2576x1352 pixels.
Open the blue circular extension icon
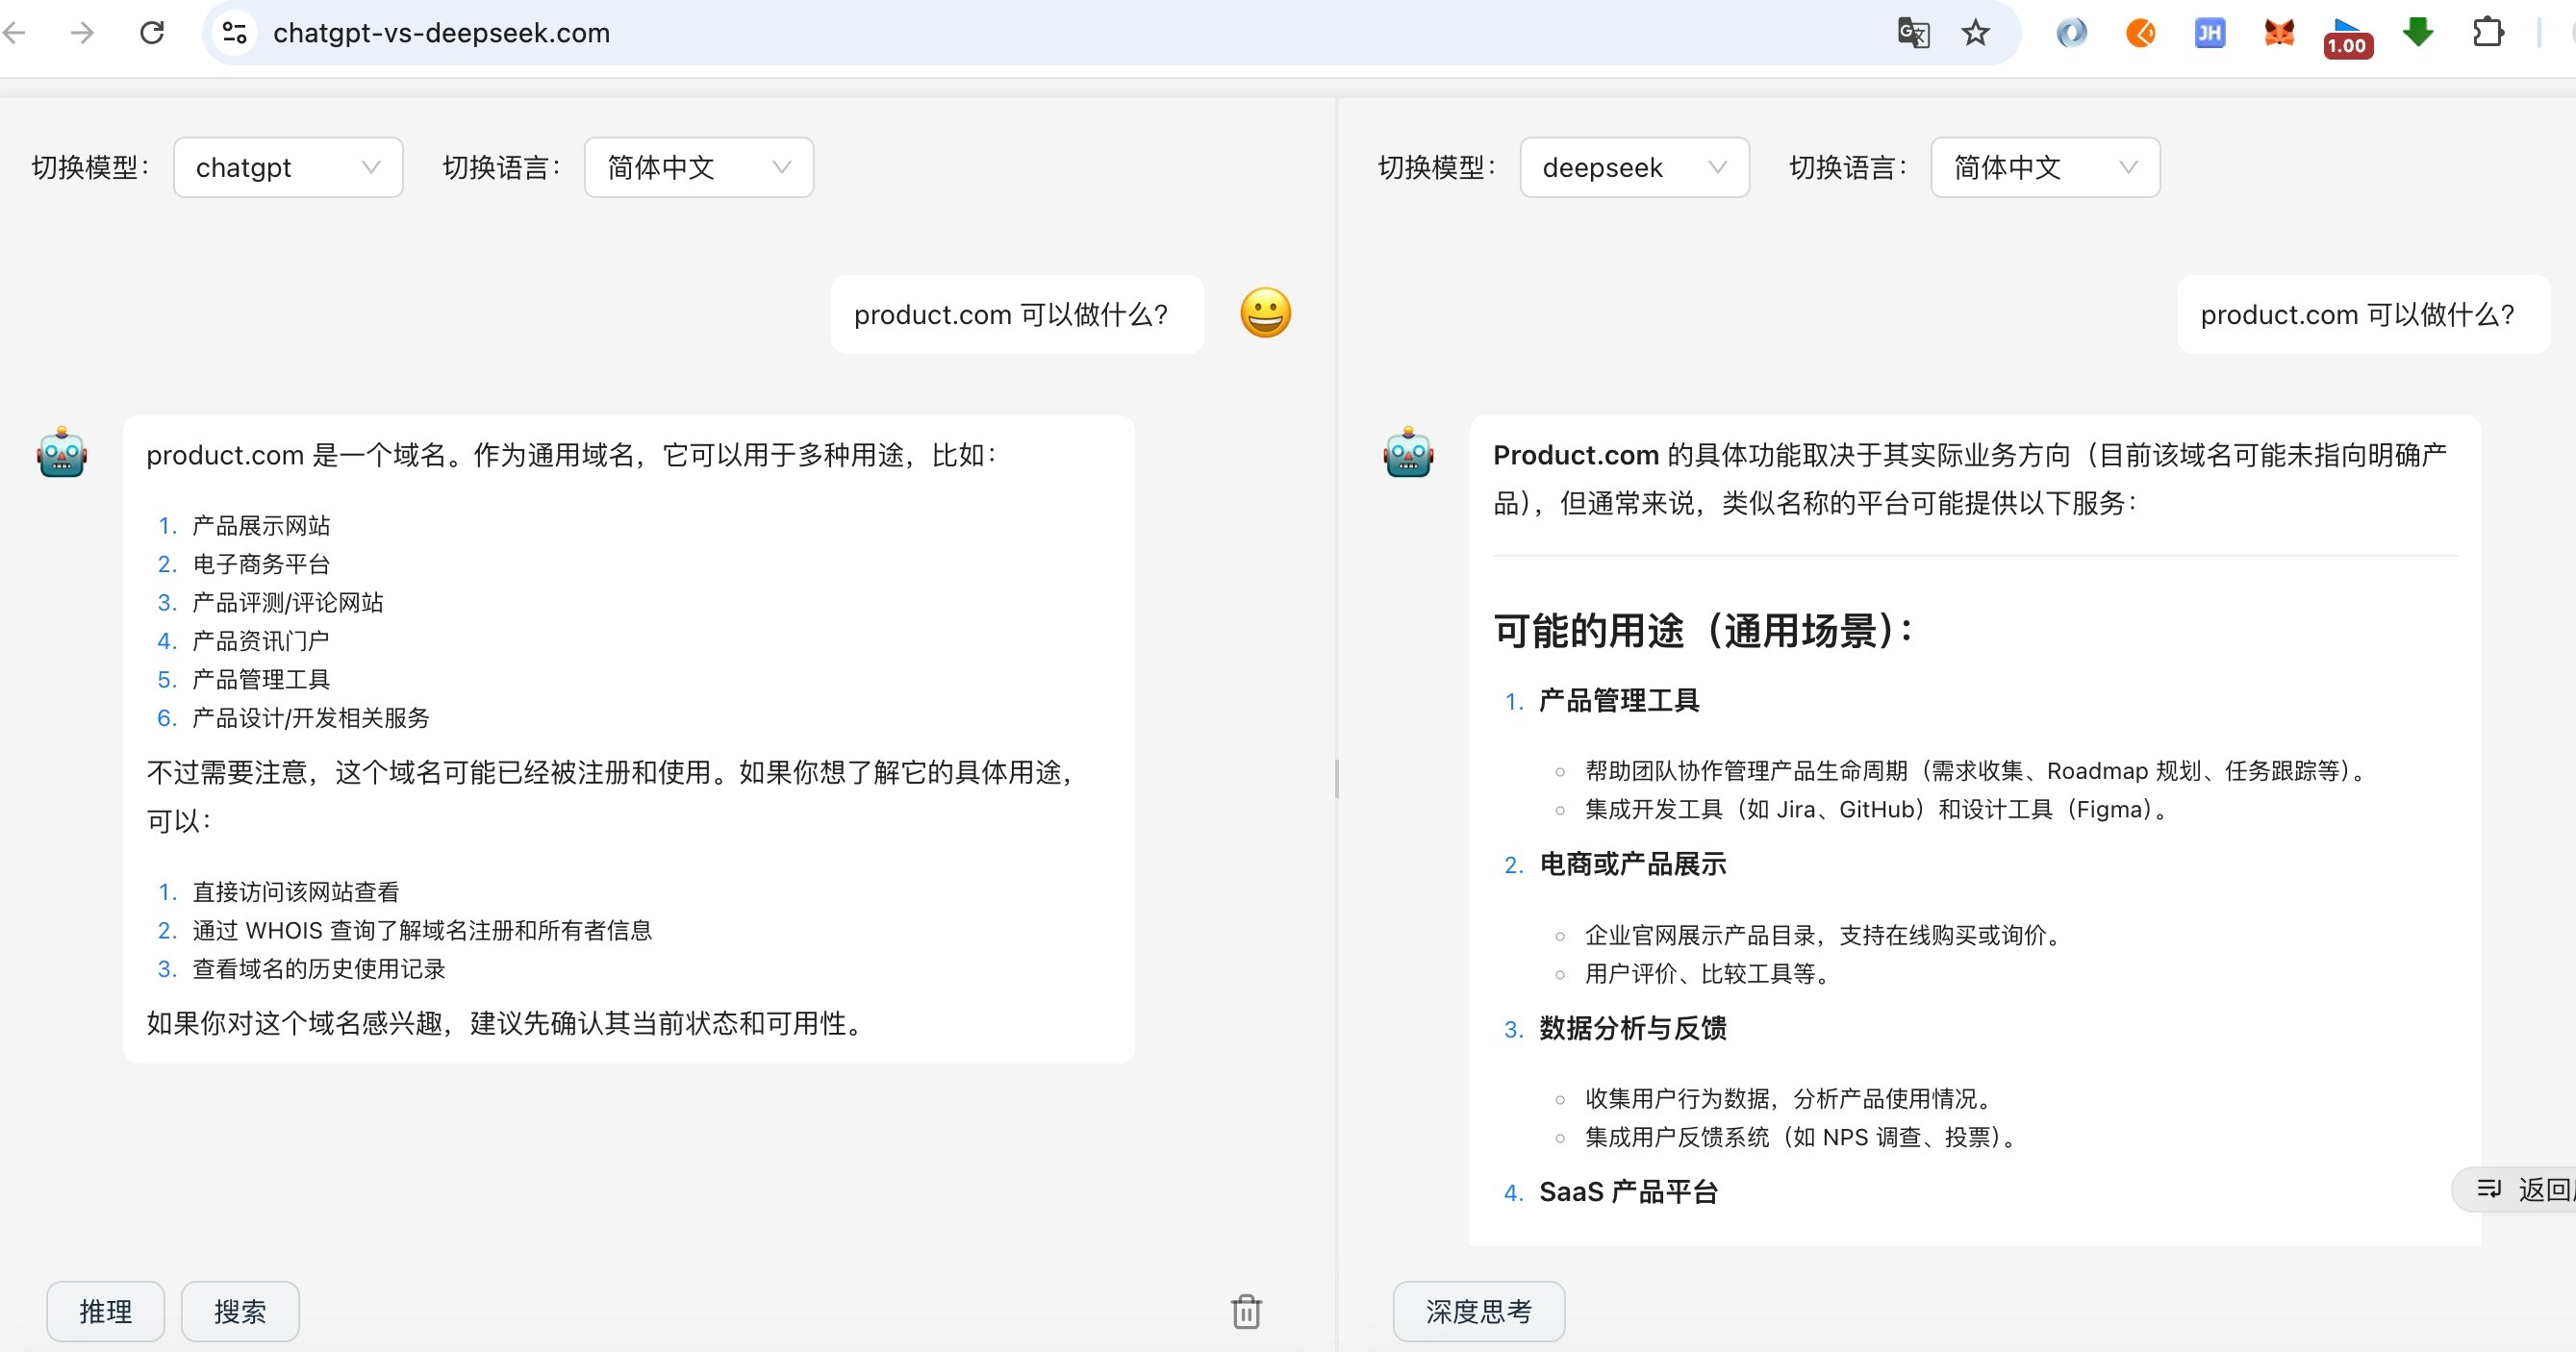pos(2071,33)
